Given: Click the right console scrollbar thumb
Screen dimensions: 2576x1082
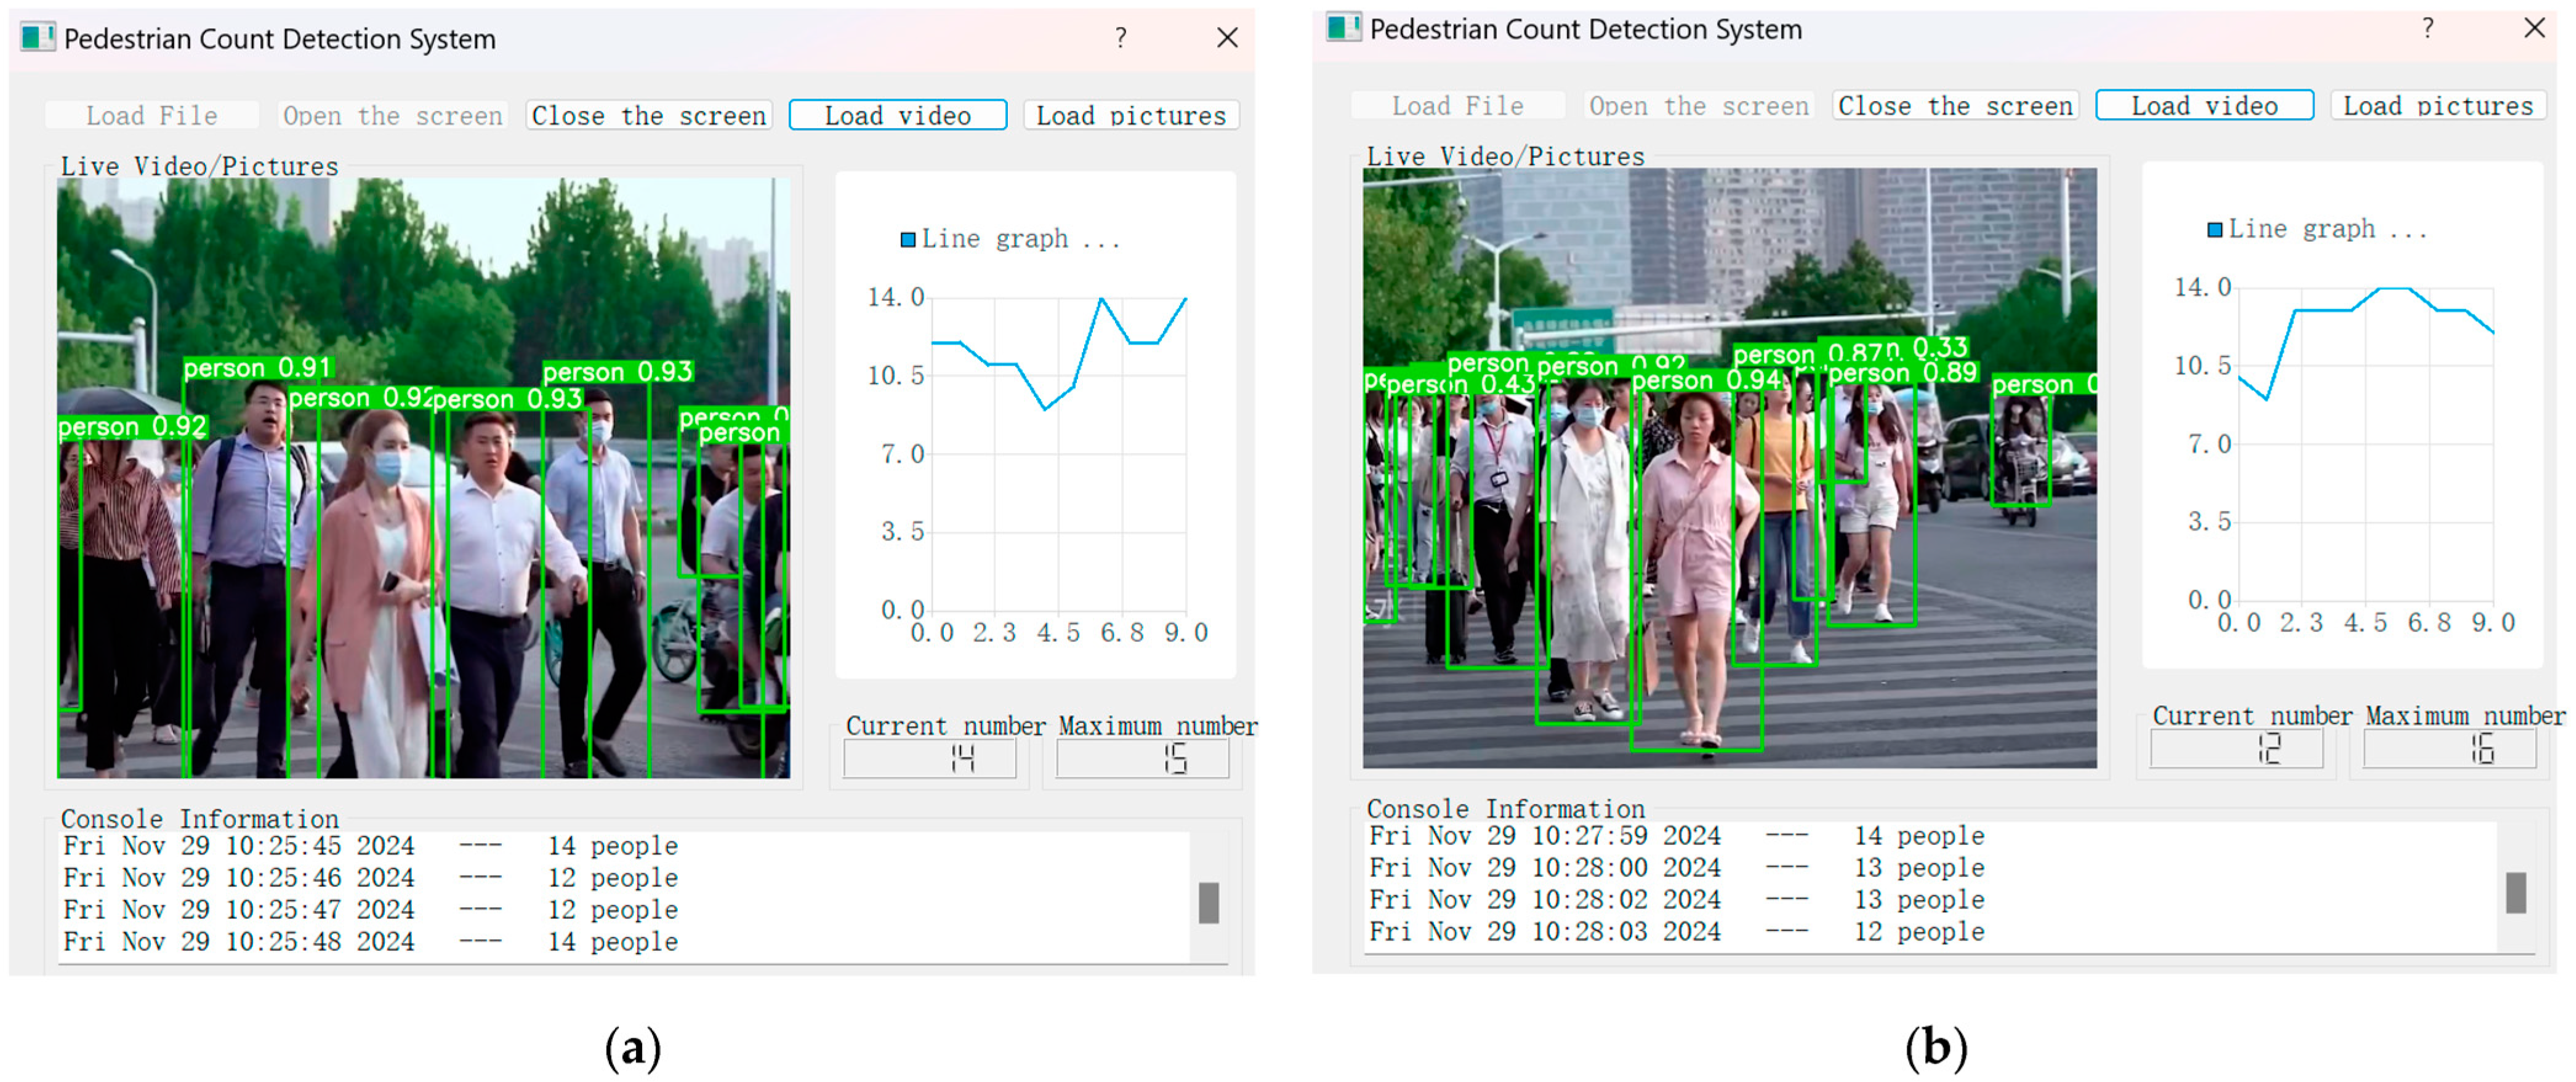Looking at the screenshot, I should coord(2516,892).
